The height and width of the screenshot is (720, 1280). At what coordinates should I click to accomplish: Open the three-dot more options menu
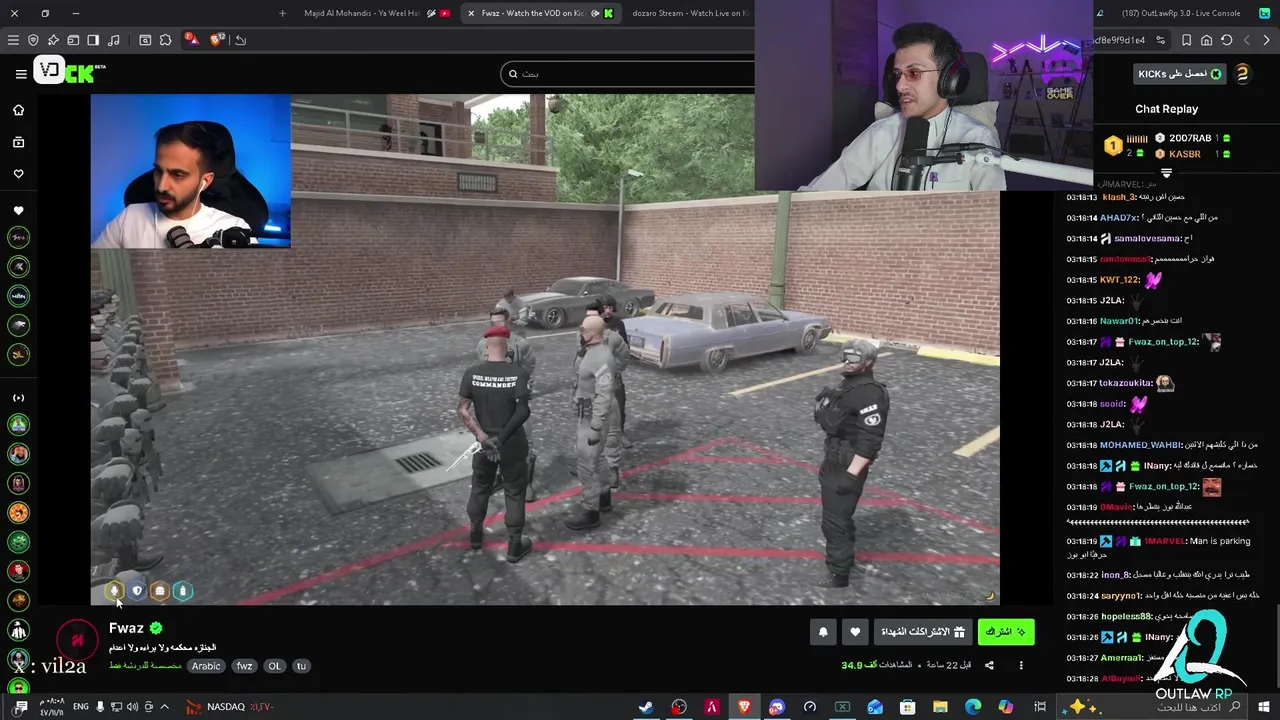click(1021, 665)
